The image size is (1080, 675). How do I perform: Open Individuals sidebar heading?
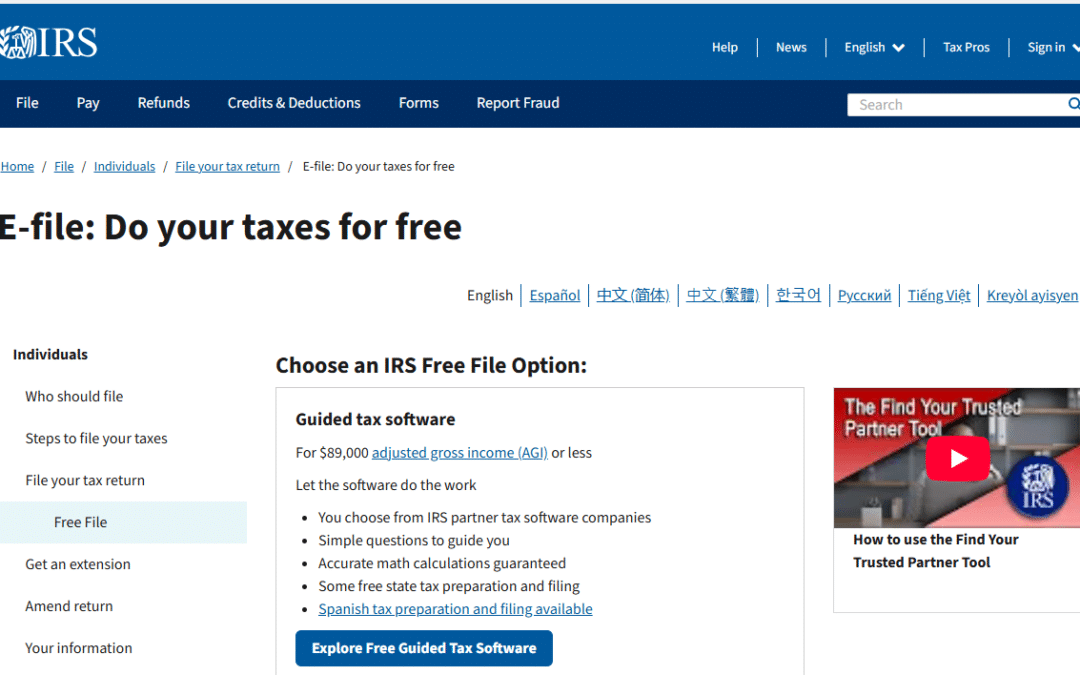click(x=50, y=355)
